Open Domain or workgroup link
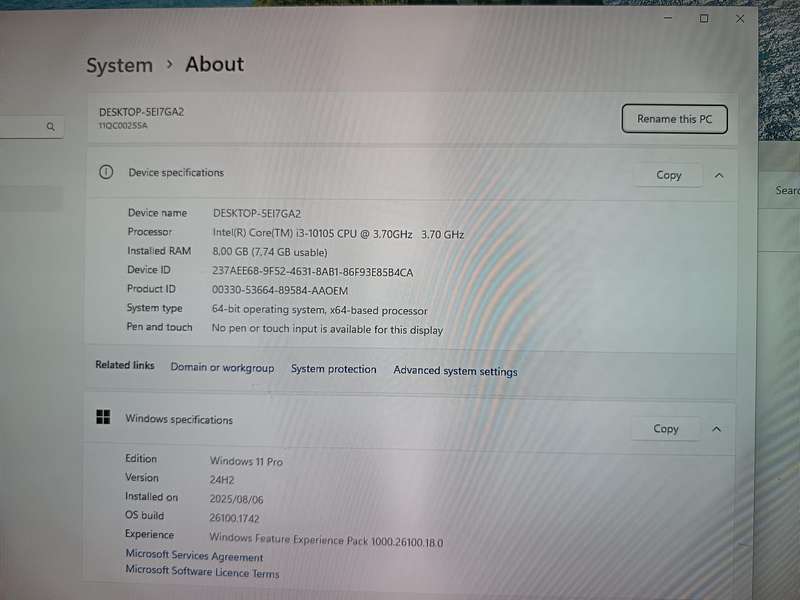Image resolution: width=800 pixels, height=600 pixels. point(222,367)
